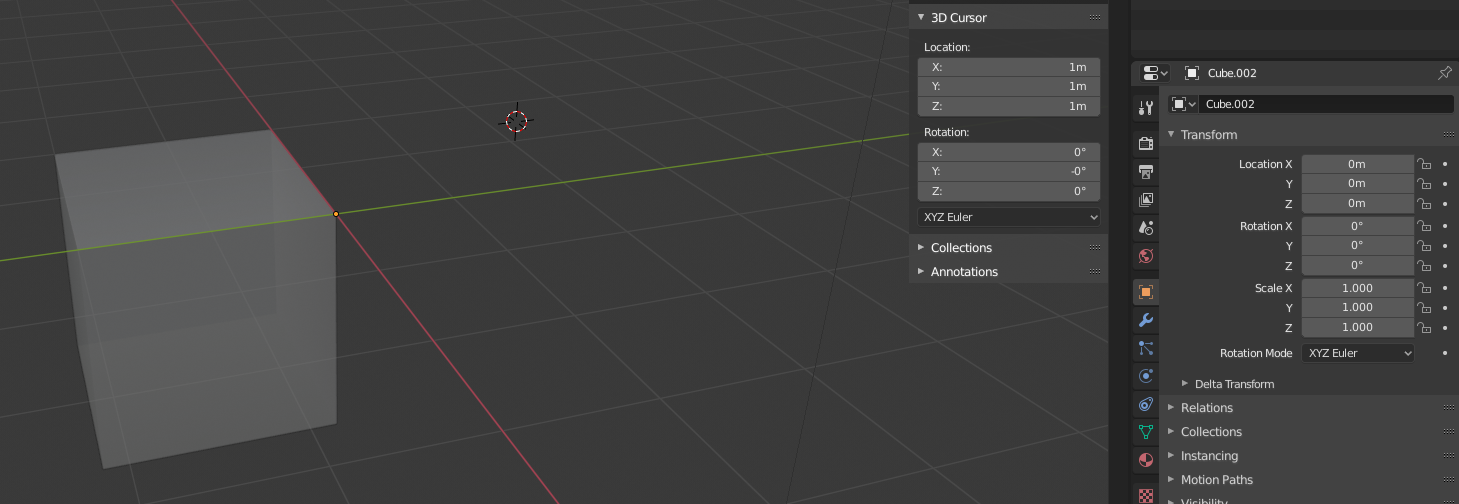Open the Output properties tab
The width and height of the screenshot is (1459, 504).
tap(1146, 172)
